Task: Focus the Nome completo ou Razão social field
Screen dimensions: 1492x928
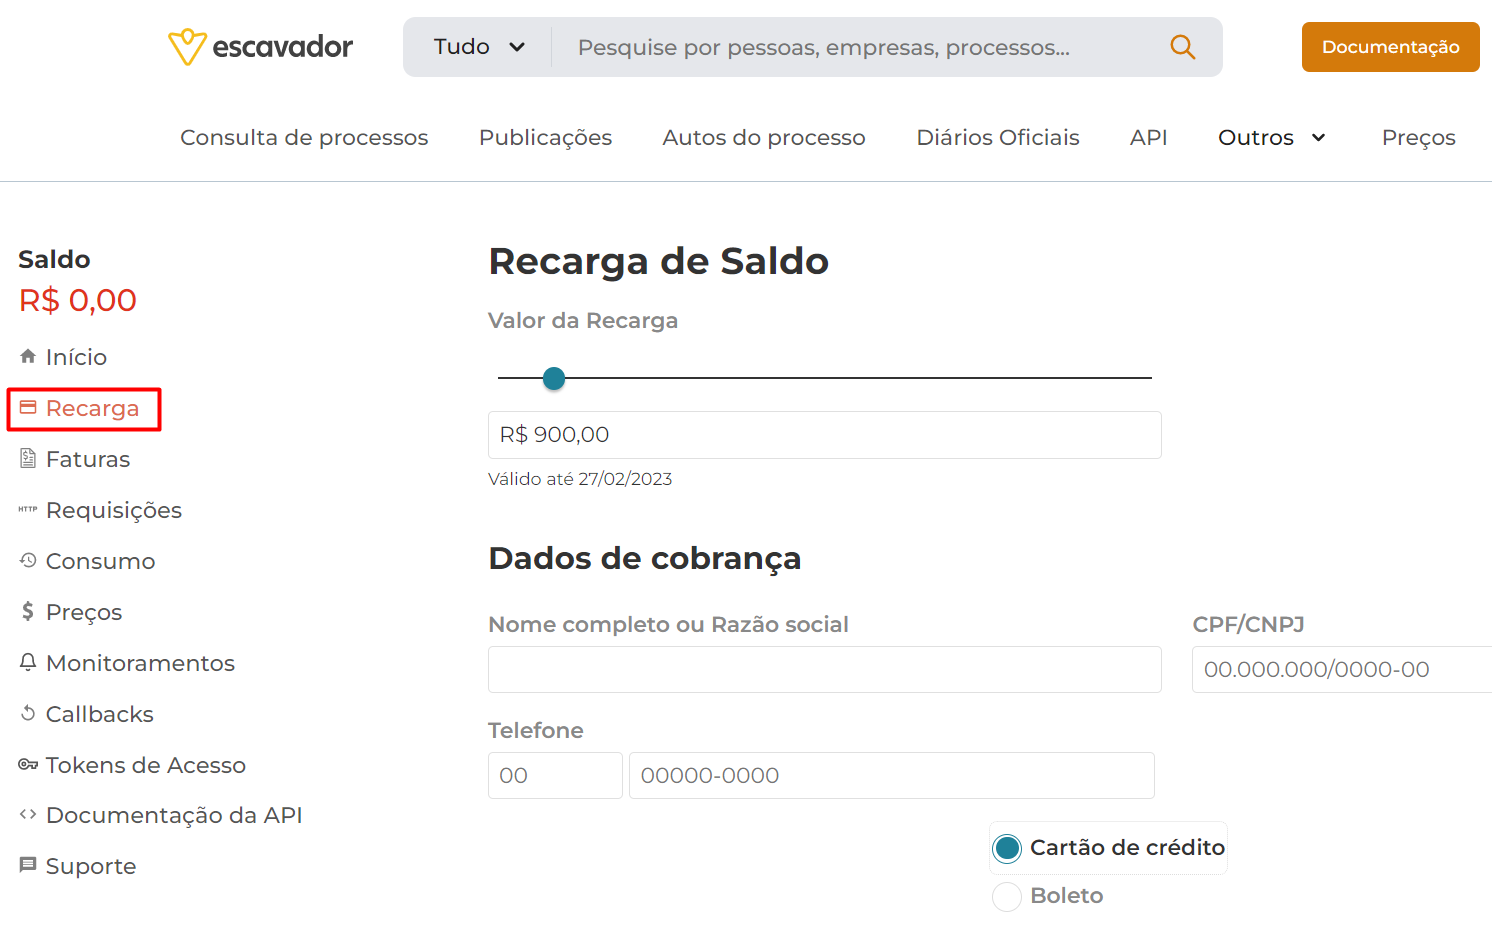Action: click(x=825, y=670)
